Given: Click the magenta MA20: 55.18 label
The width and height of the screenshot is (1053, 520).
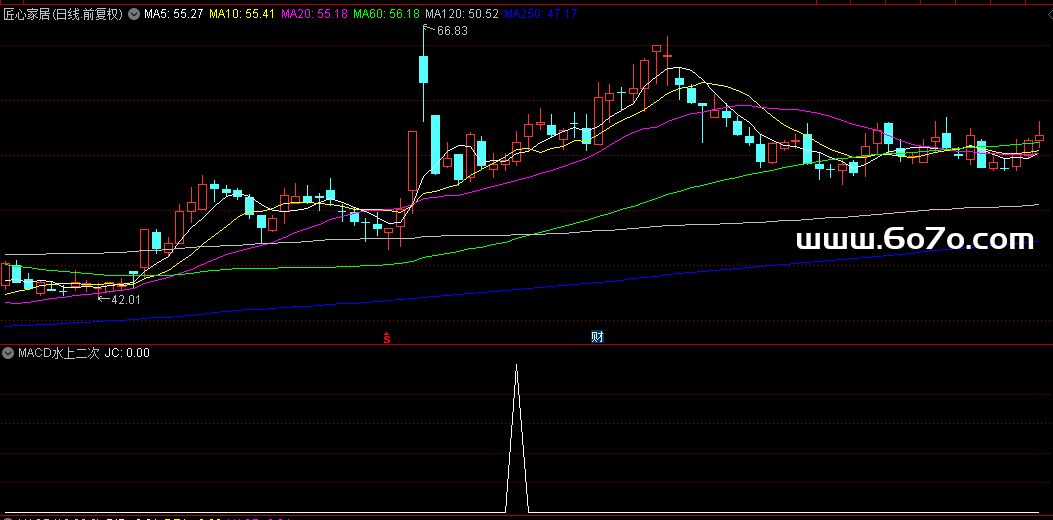Looking at the screenshot, I should (315, 15).
